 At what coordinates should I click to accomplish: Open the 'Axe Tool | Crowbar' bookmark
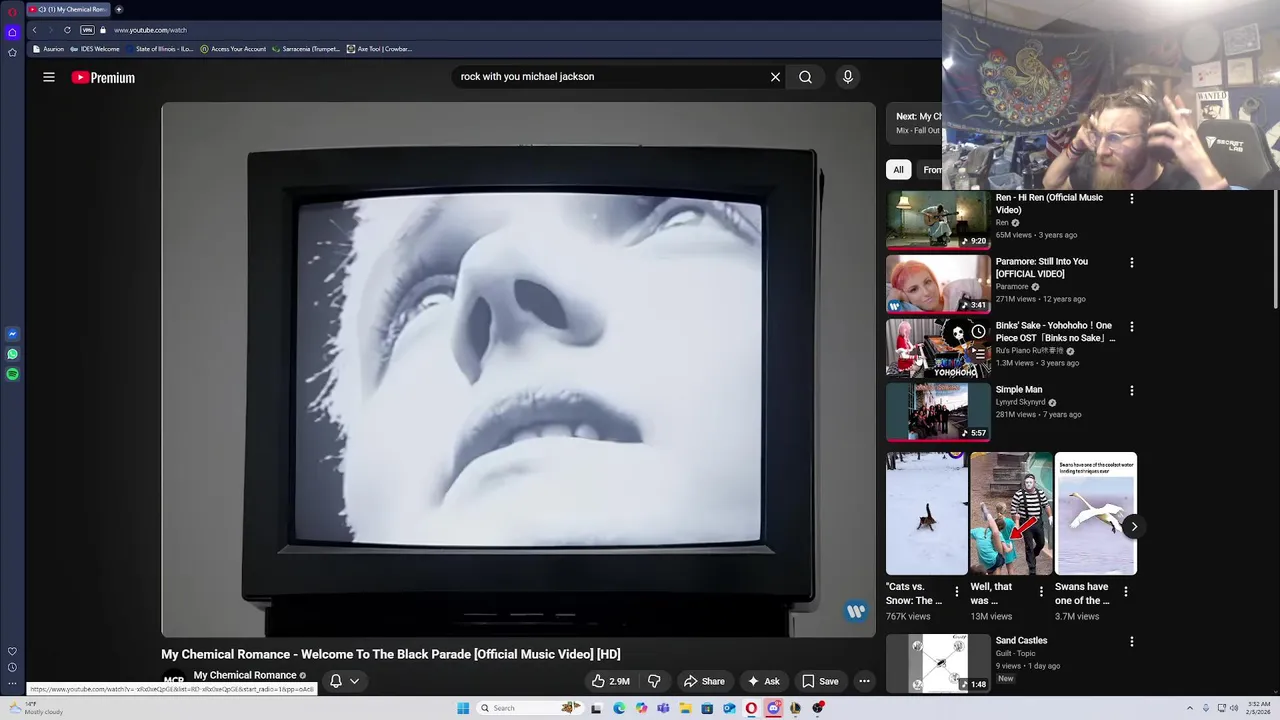pyautogui.click(x=379, y=49)
